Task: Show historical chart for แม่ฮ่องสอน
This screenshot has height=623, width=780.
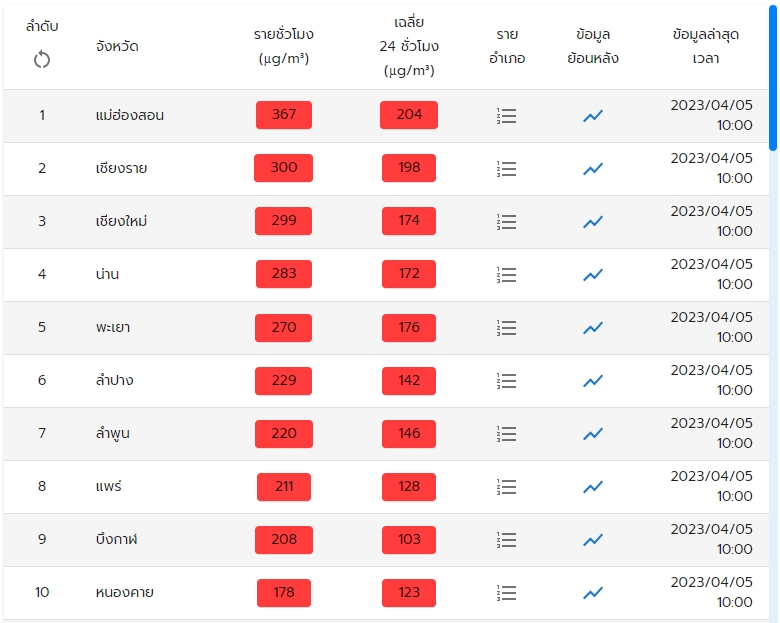Action: (593, 116)
